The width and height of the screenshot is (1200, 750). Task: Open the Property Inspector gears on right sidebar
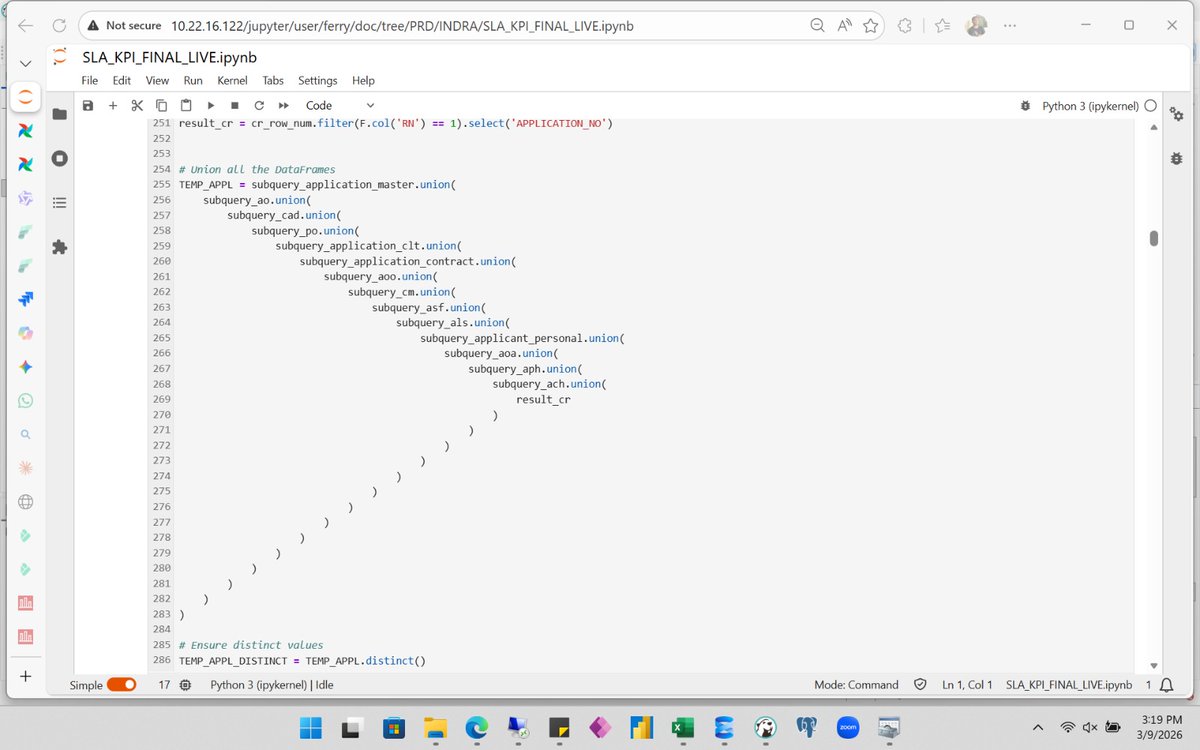coord(1176,115)
